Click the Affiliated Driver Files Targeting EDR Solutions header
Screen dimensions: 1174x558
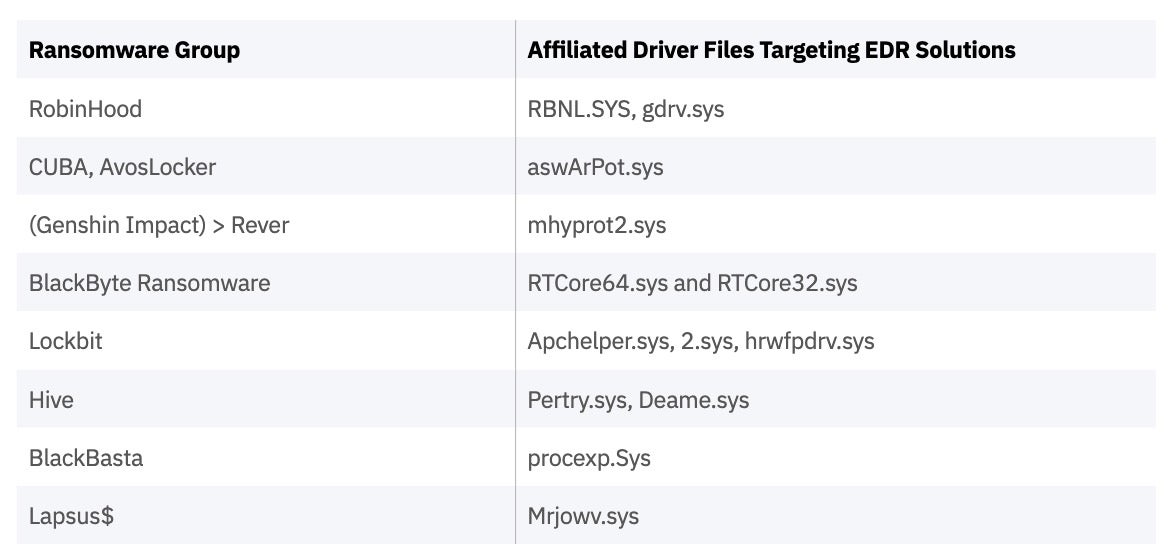(x=771, y=50)
